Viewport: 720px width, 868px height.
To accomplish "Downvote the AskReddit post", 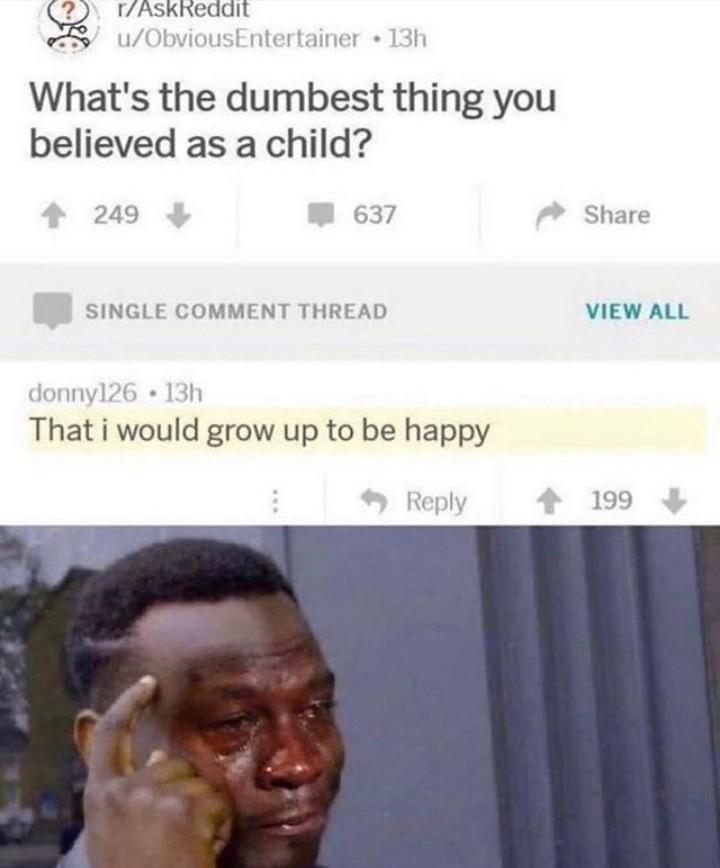I will (x=179, y=216).
